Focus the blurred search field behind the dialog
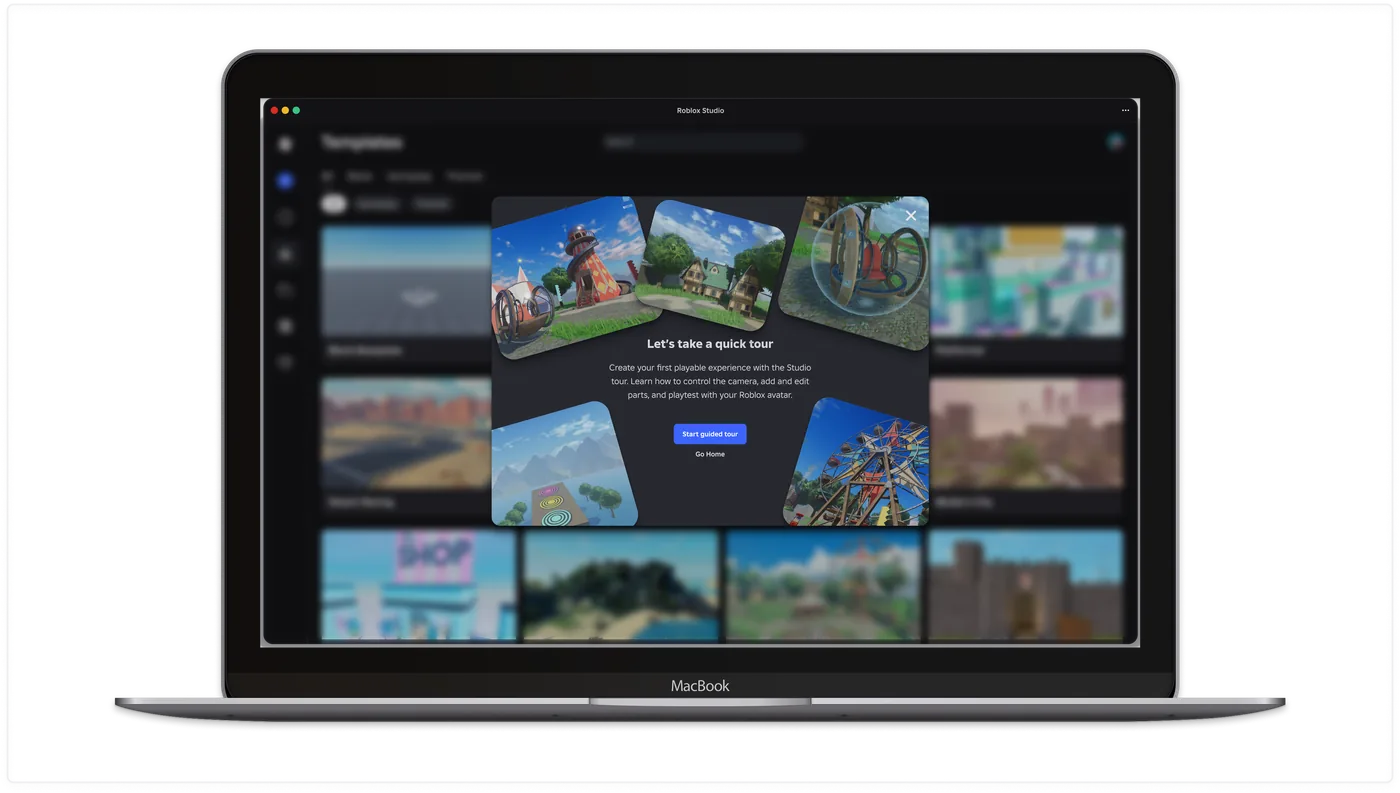The width and height of the screenshot is (1400, 793). click(703, 142)
